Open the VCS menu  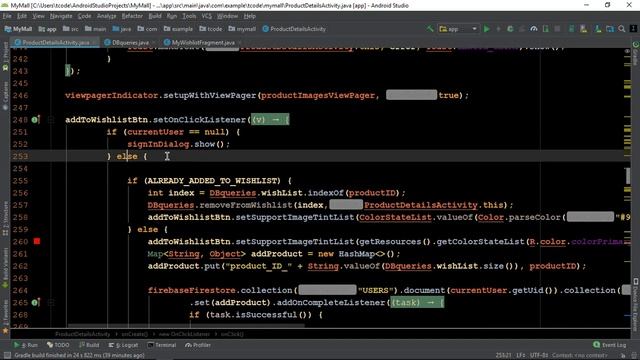point(207,16)
